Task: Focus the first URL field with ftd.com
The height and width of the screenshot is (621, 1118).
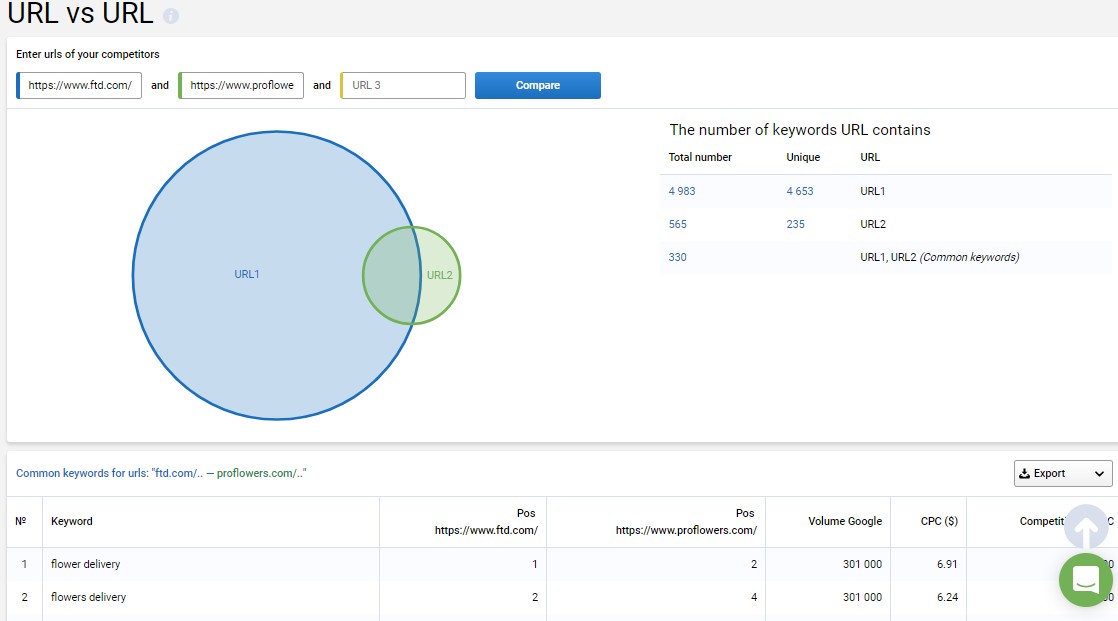Action: click(79, 86)
